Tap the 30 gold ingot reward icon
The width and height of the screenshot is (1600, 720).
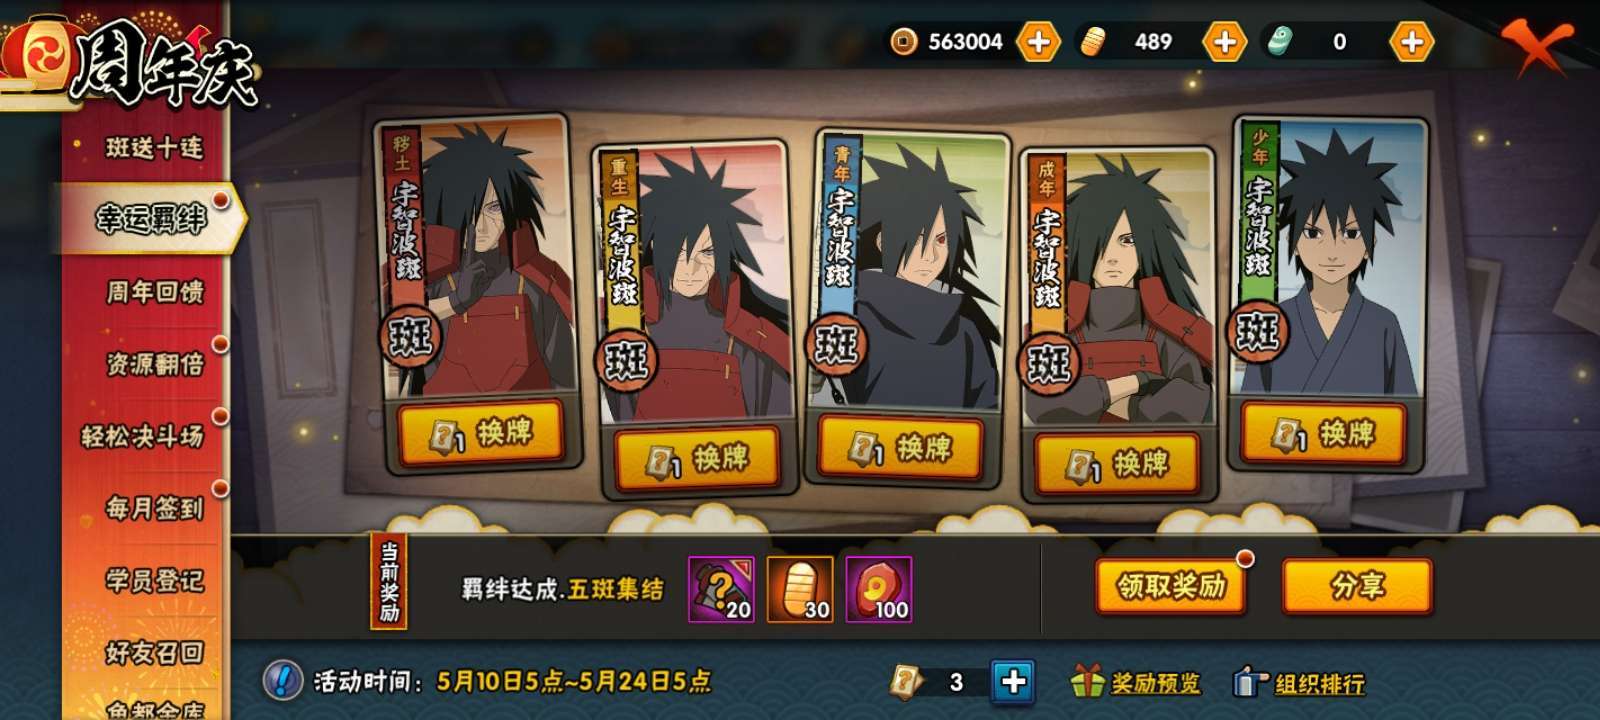pyautogui.click(x=800, y=589)
